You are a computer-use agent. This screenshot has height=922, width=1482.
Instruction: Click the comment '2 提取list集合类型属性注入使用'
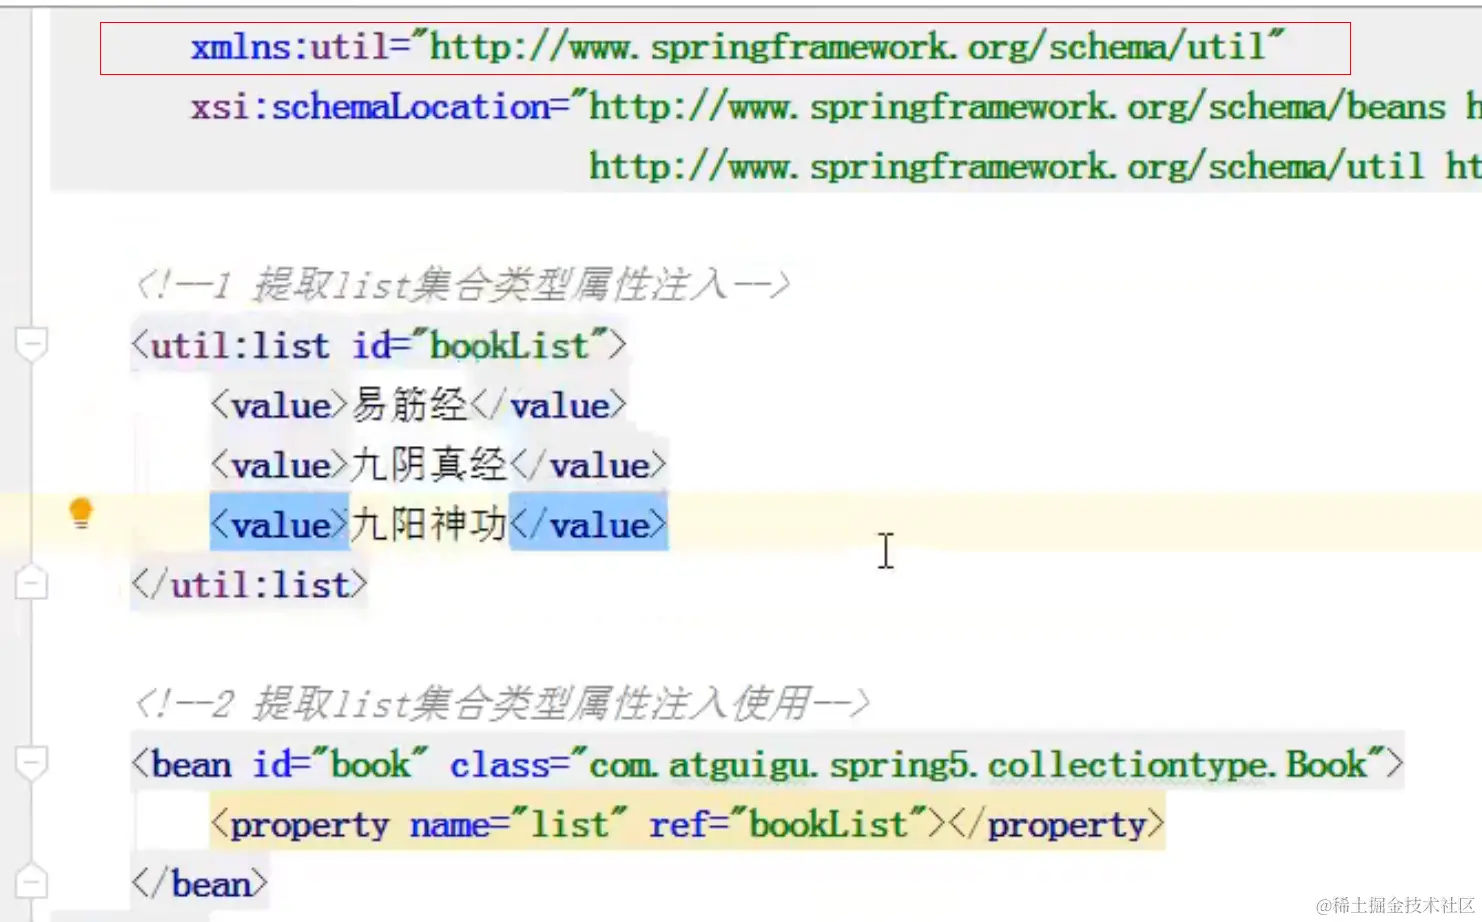(502, 704)
